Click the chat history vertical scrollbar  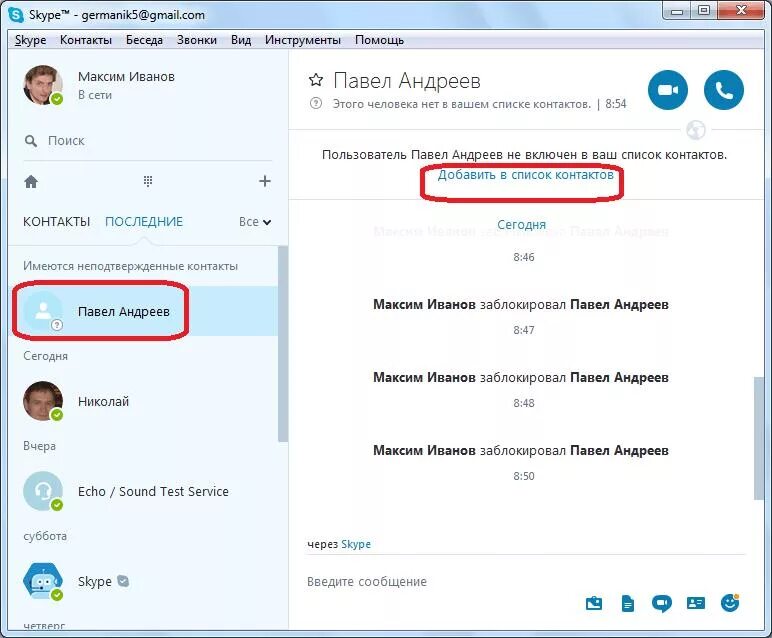(758, 438)
